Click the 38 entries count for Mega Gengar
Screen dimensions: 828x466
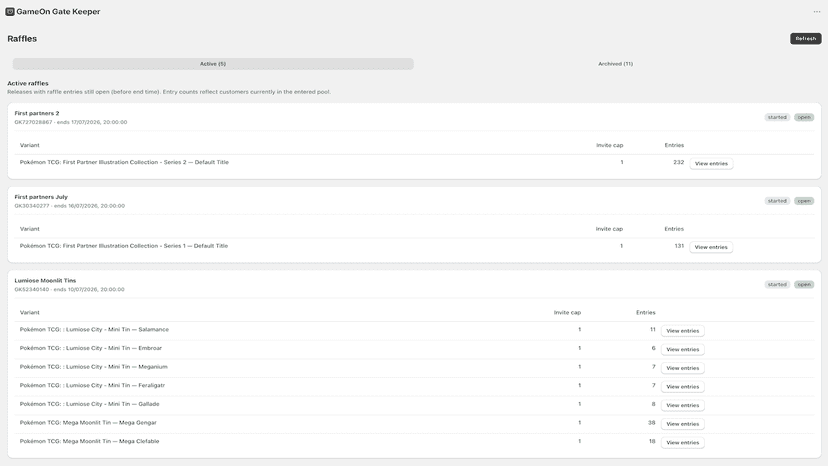(x=652, y=423)
